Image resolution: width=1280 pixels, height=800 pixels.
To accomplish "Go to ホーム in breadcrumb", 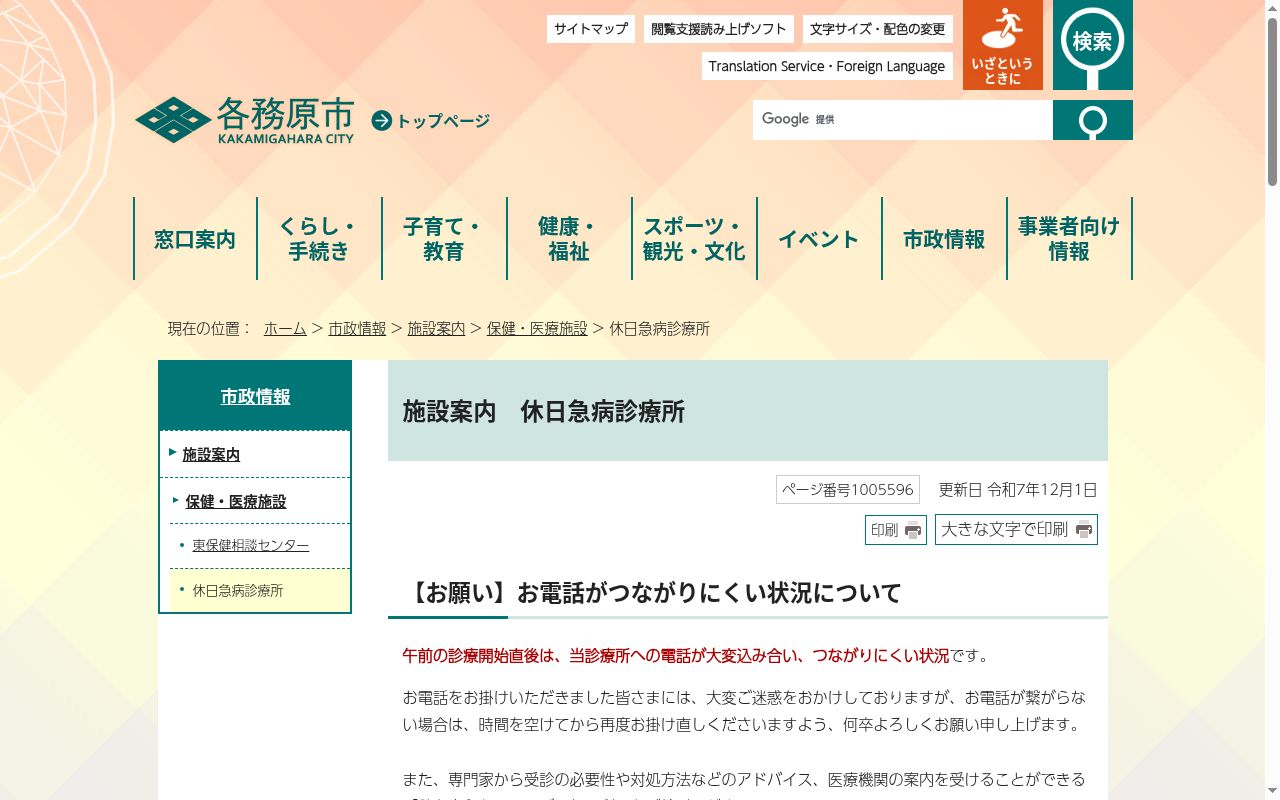I will [x=285, y=328].
